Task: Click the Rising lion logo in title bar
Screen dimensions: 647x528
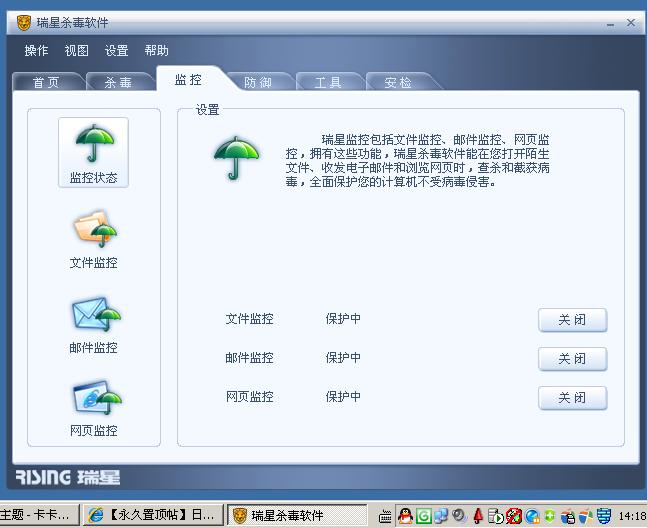Action: pos(24,22)
